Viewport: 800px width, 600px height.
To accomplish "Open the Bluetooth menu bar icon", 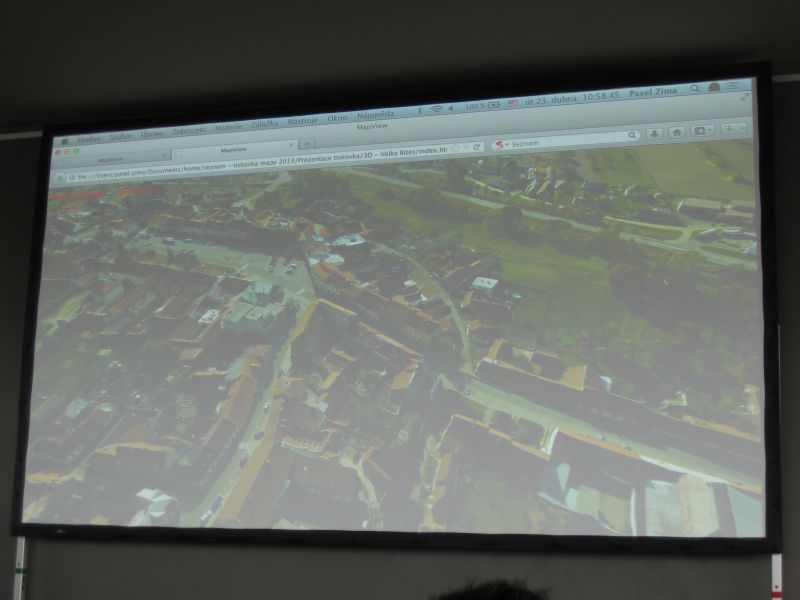I will 420,107.
